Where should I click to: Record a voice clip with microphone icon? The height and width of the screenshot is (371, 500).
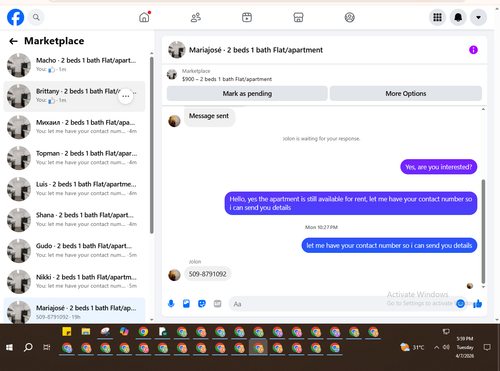(x=171, y=304)
